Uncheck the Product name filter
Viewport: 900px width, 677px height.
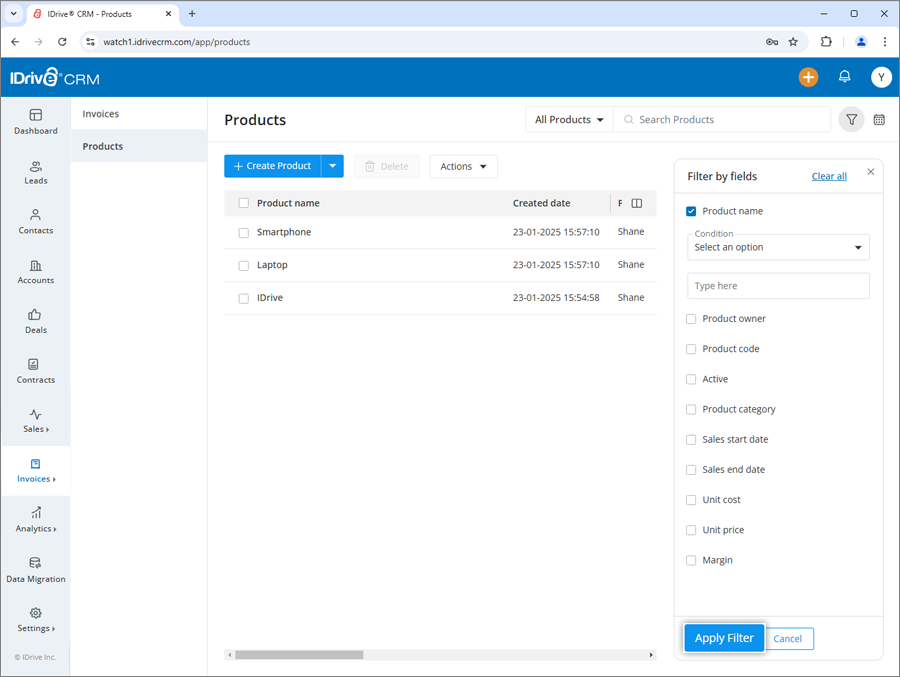pos(690,211)
